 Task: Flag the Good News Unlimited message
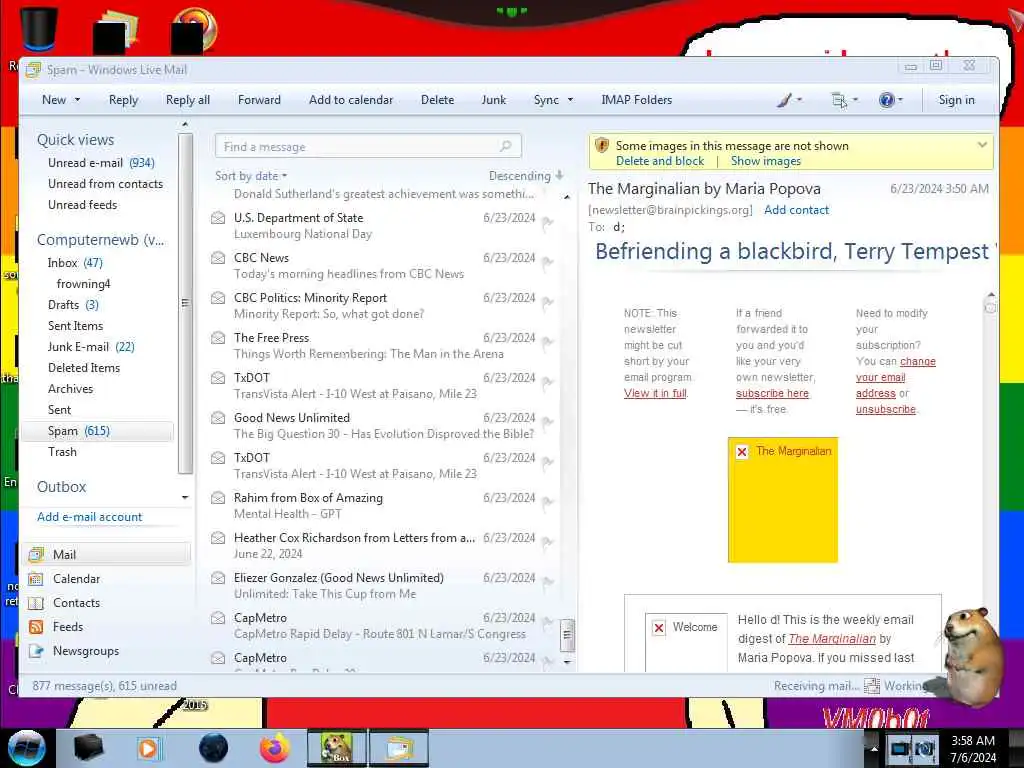pyautogui.click(x=548, y=423)
